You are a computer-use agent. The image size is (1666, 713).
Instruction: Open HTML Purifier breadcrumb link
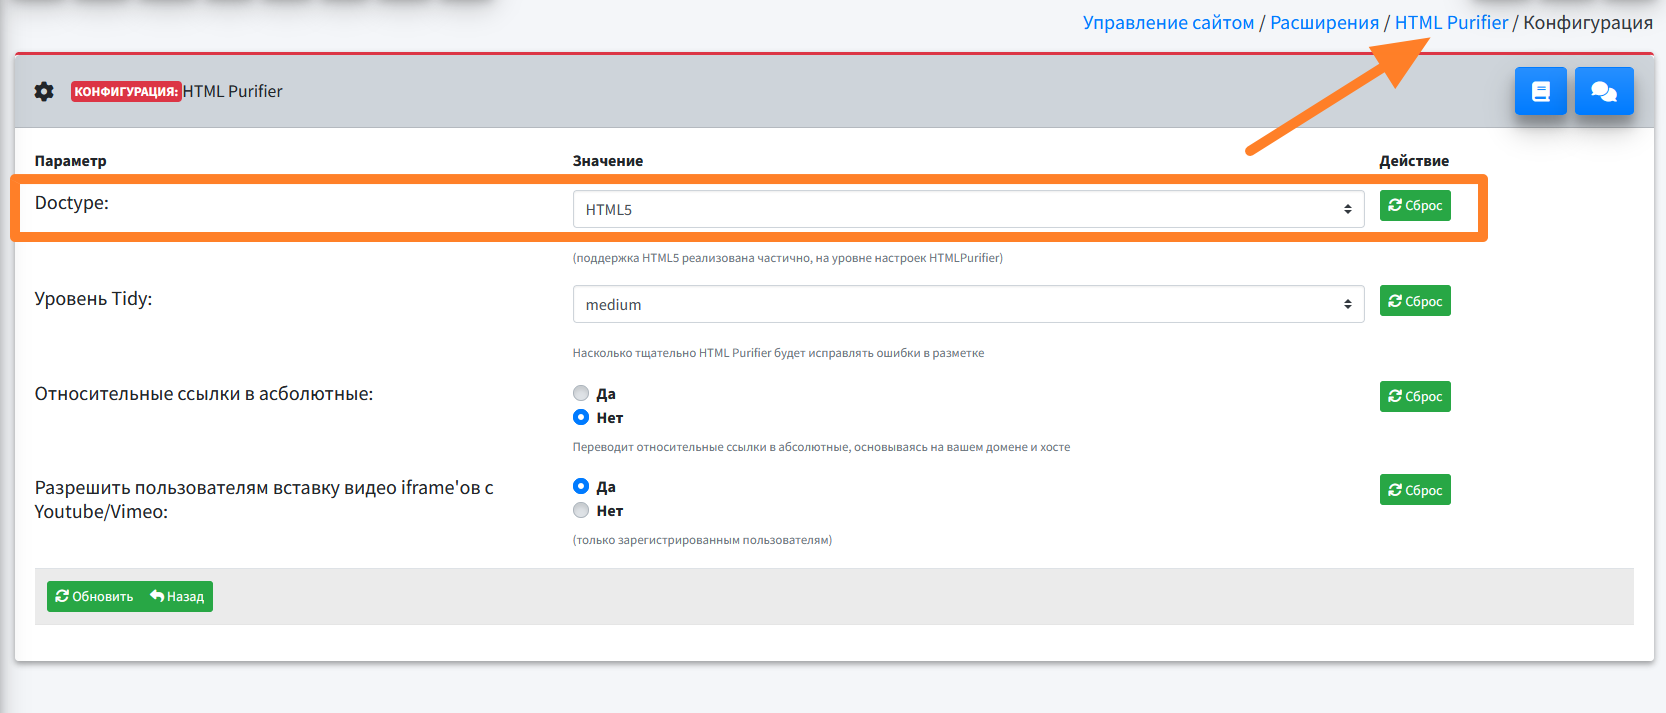1451,22
